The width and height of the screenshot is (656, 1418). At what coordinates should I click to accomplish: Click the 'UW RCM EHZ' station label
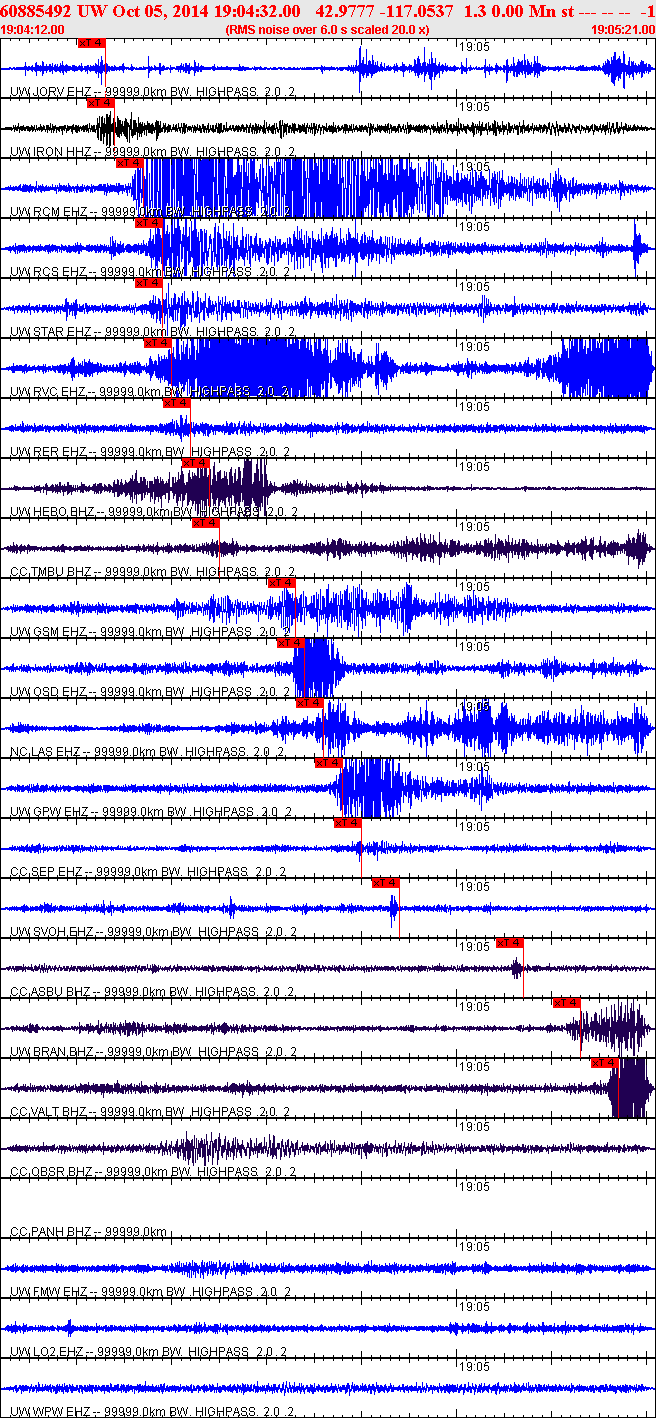(x=49, y=212)
